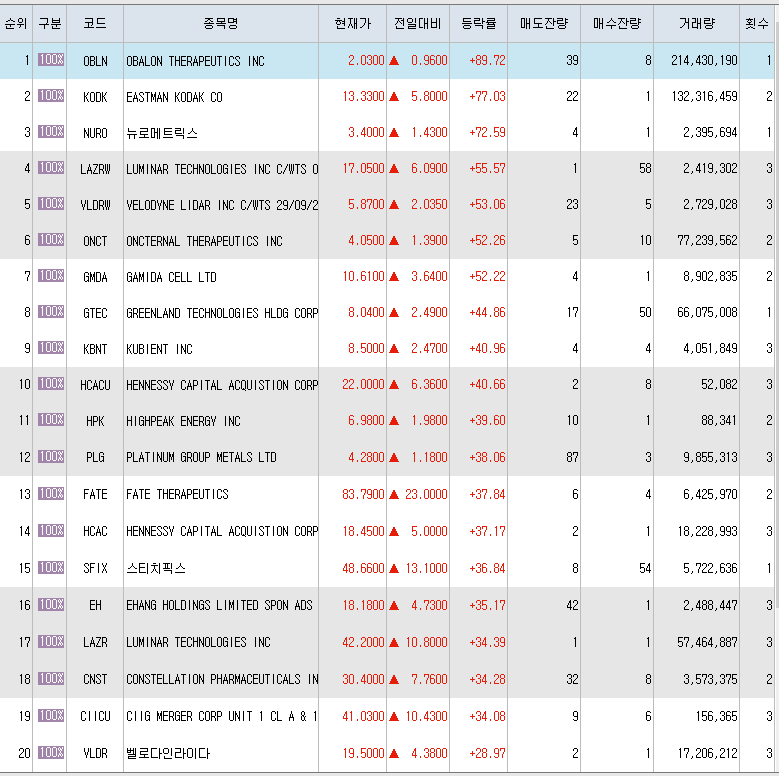Image resolution: width=779 pixels, height=776 pixels.
Task: Sort by 현재가 column header
Action: point(353,23)
